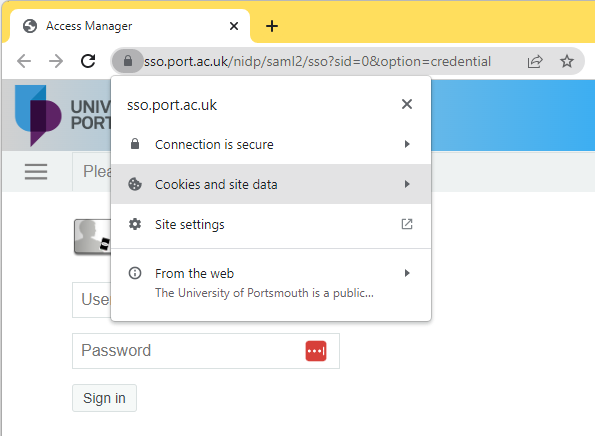This screenshot has height=436, width=595.
Task: Click Site settings external link icon
Action: pyautogui.click(x=407, y=224)
